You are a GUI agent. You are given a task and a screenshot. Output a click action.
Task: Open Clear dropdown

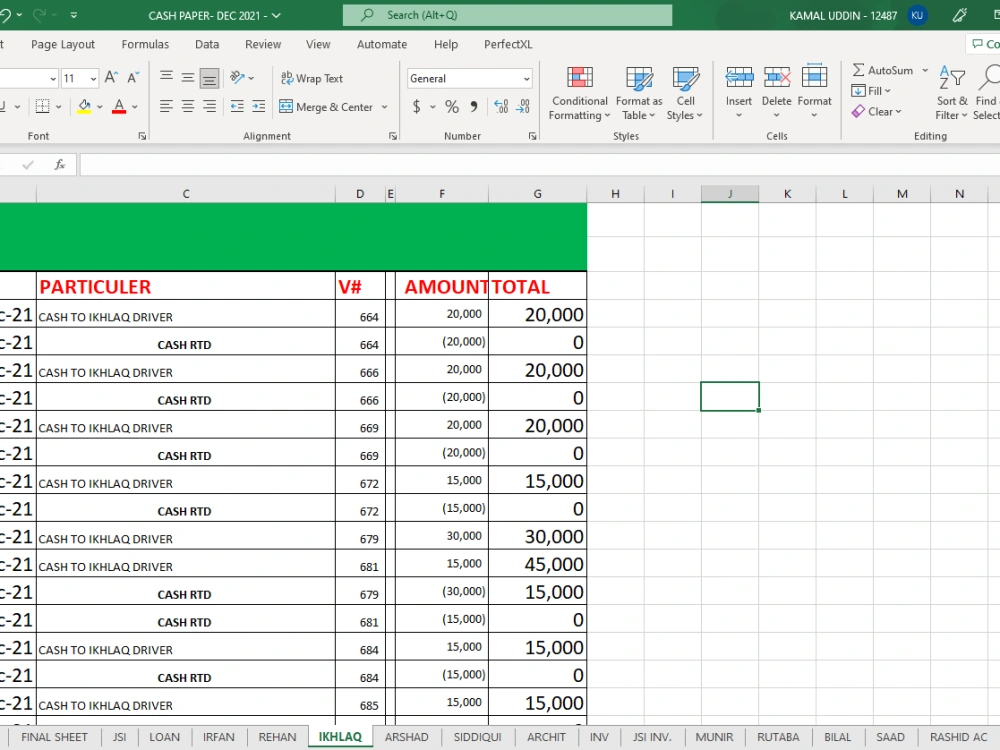pos(877,112)
